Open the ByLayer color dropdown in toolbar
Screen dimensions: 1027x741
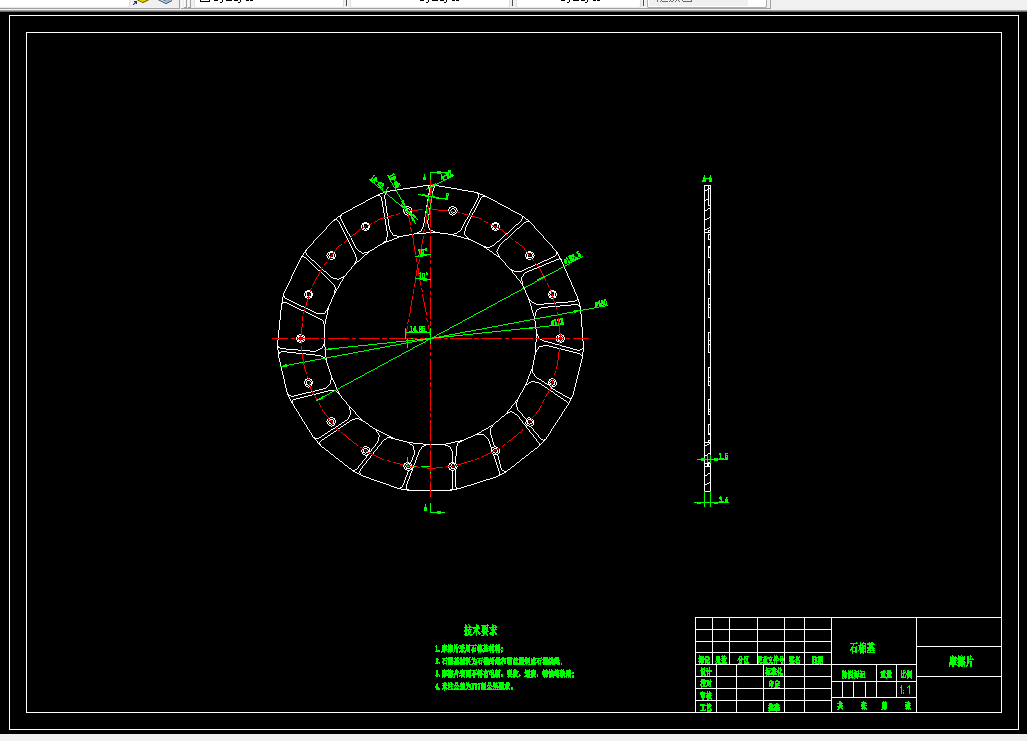click(271, 2)
